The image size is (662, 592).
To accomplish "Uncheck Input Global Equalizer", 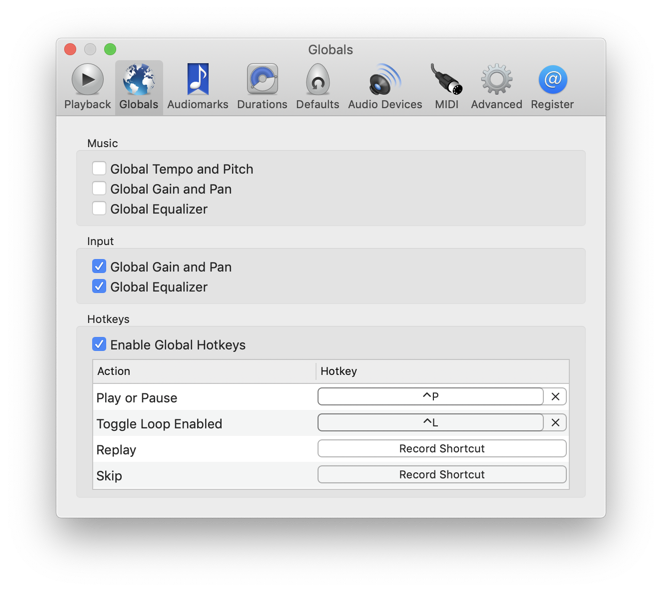I will [x=99, y=287].
